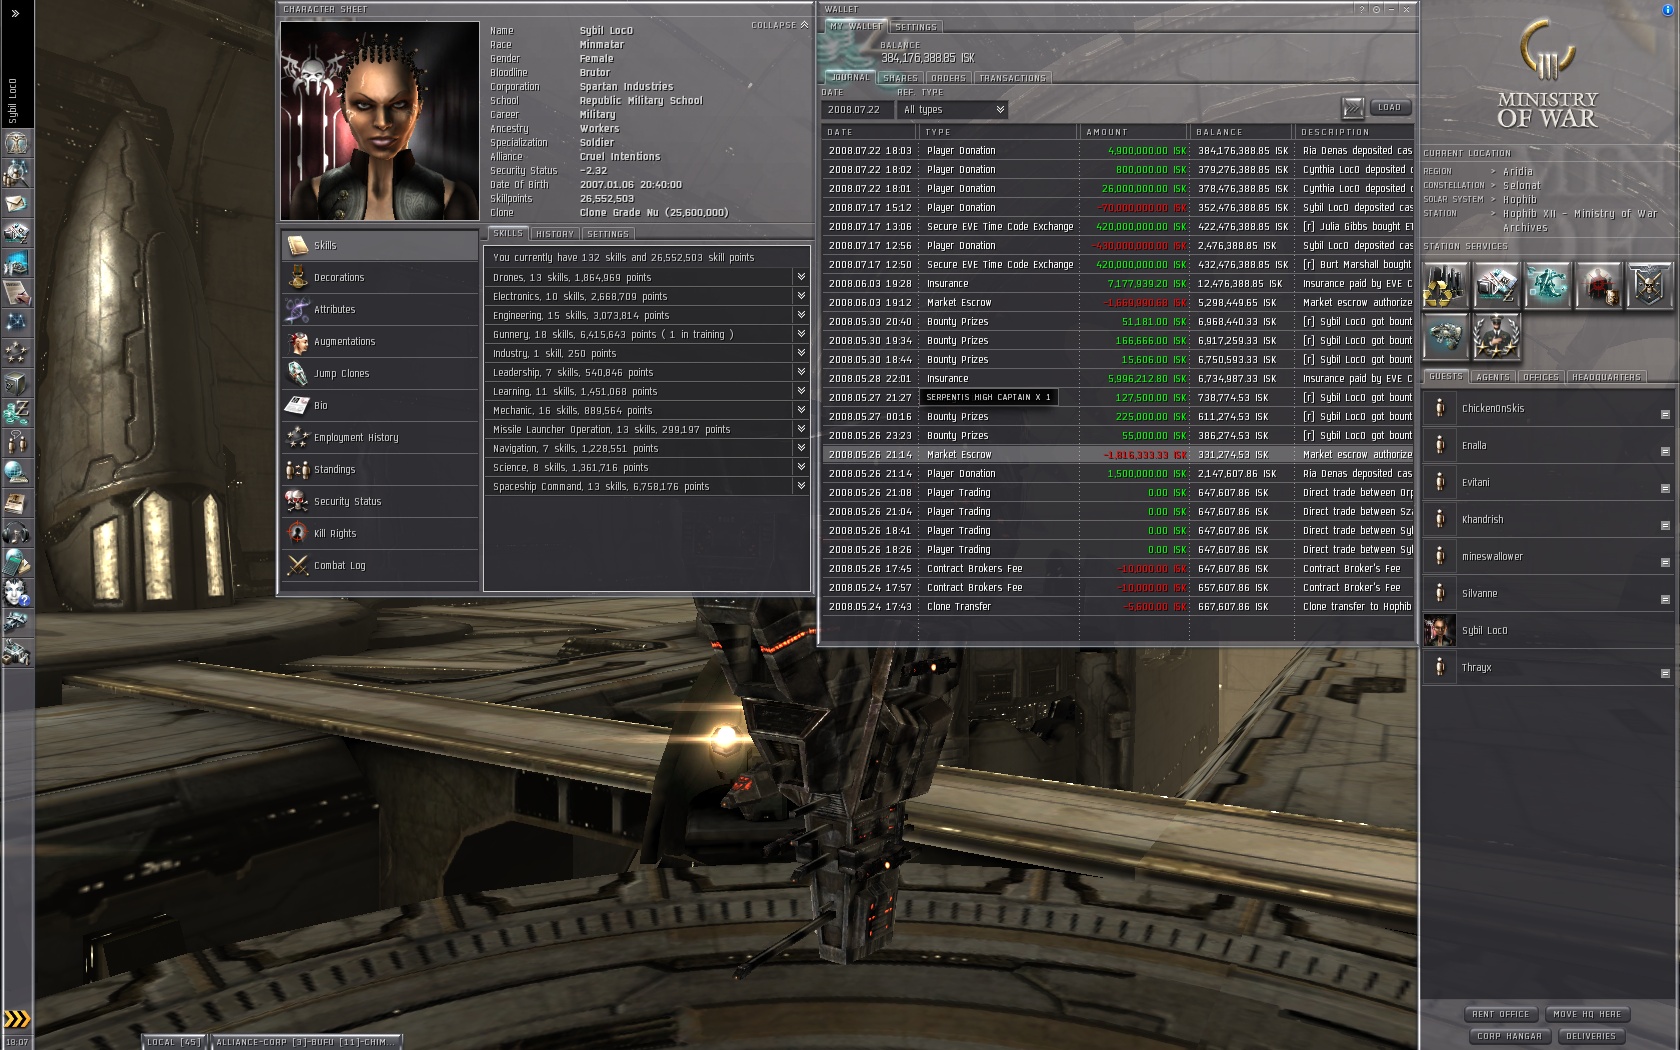The width and height of the screenshot is (1680, 1050).
Task: Open the Help face icon
Action: [17, 593]
